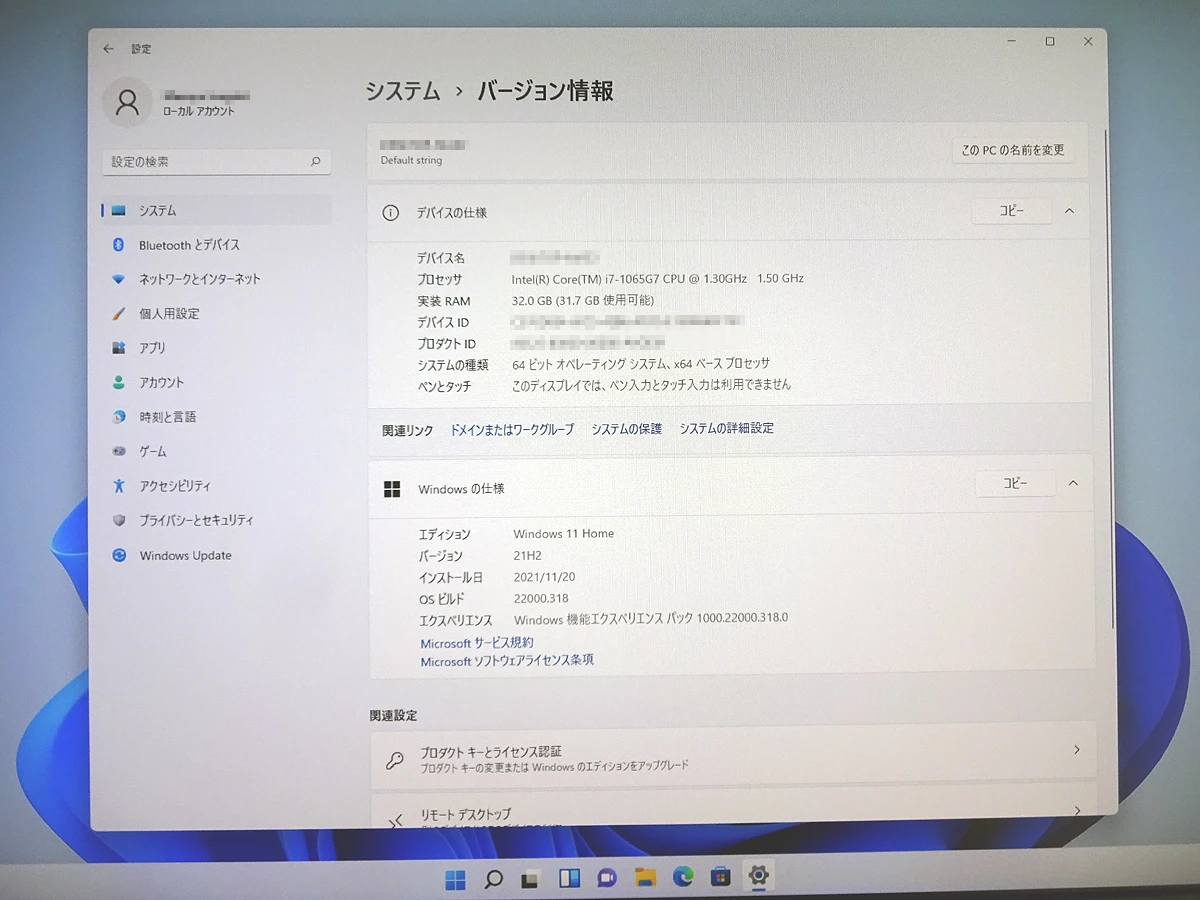Open taskbar Search icon
This screenshot has height=900, width=1200.
(493, 879)
